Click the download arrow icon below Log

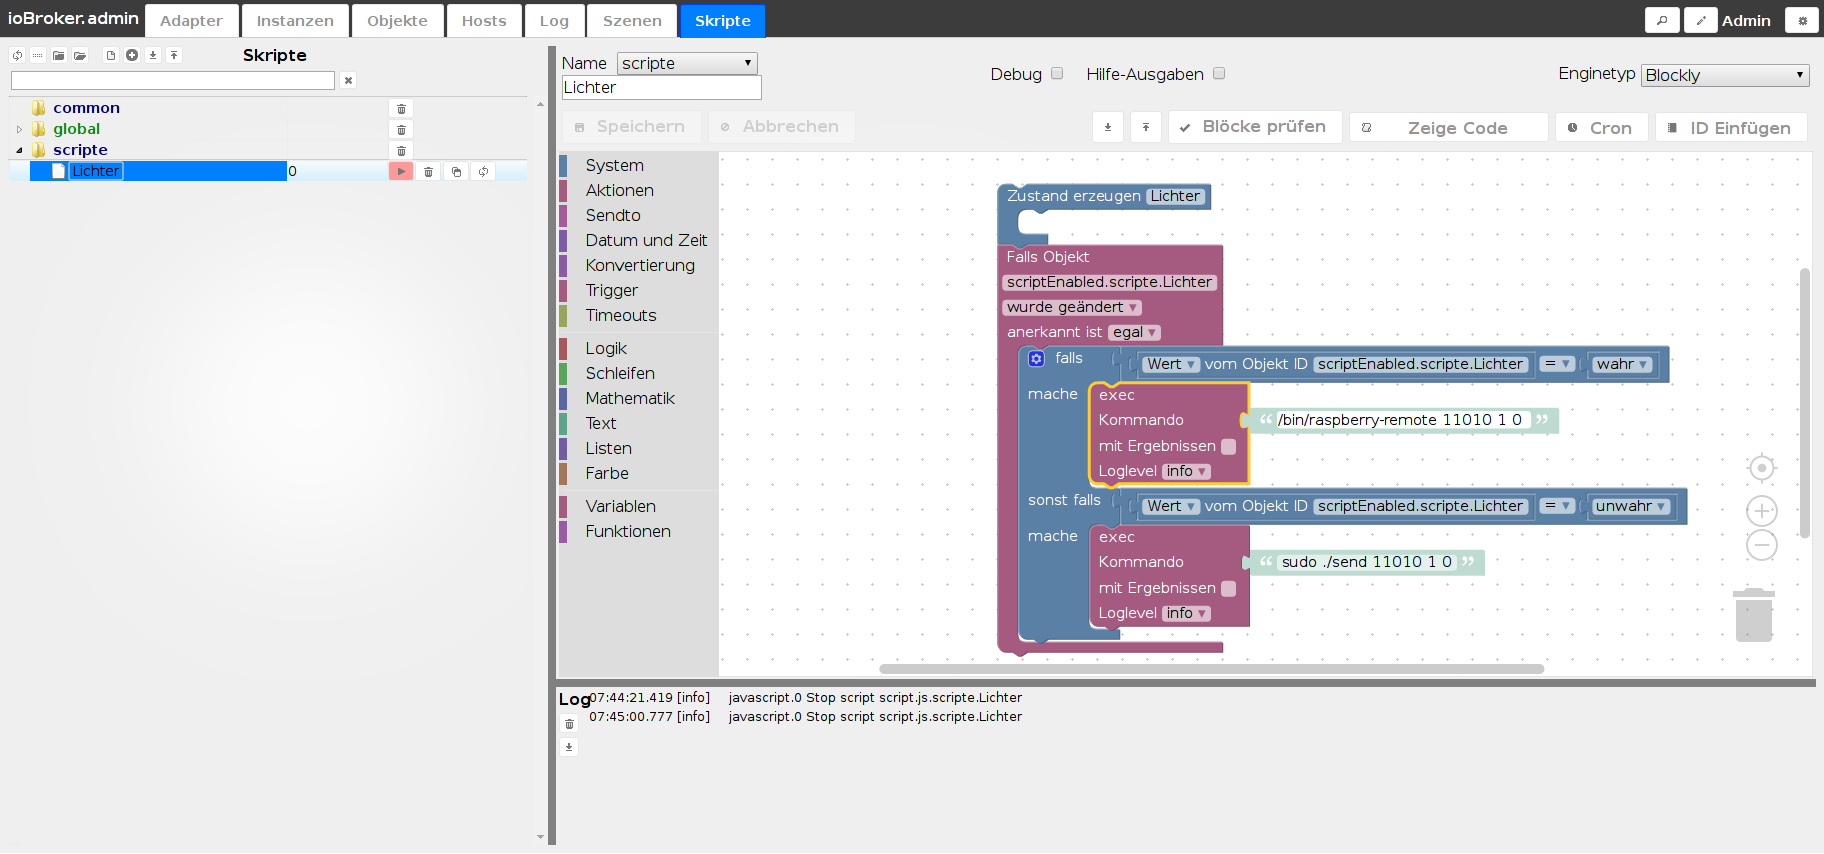coord(569,747)
